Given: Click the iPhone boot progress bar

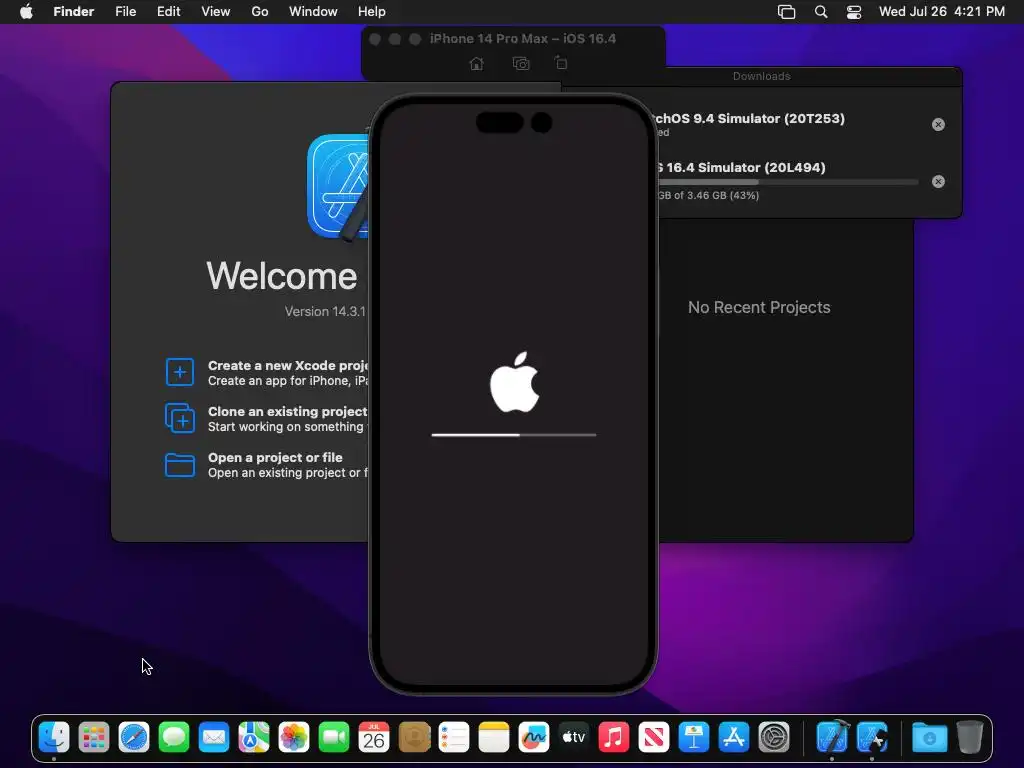Looking at the screenshot, I should click(x=513, y=435).
